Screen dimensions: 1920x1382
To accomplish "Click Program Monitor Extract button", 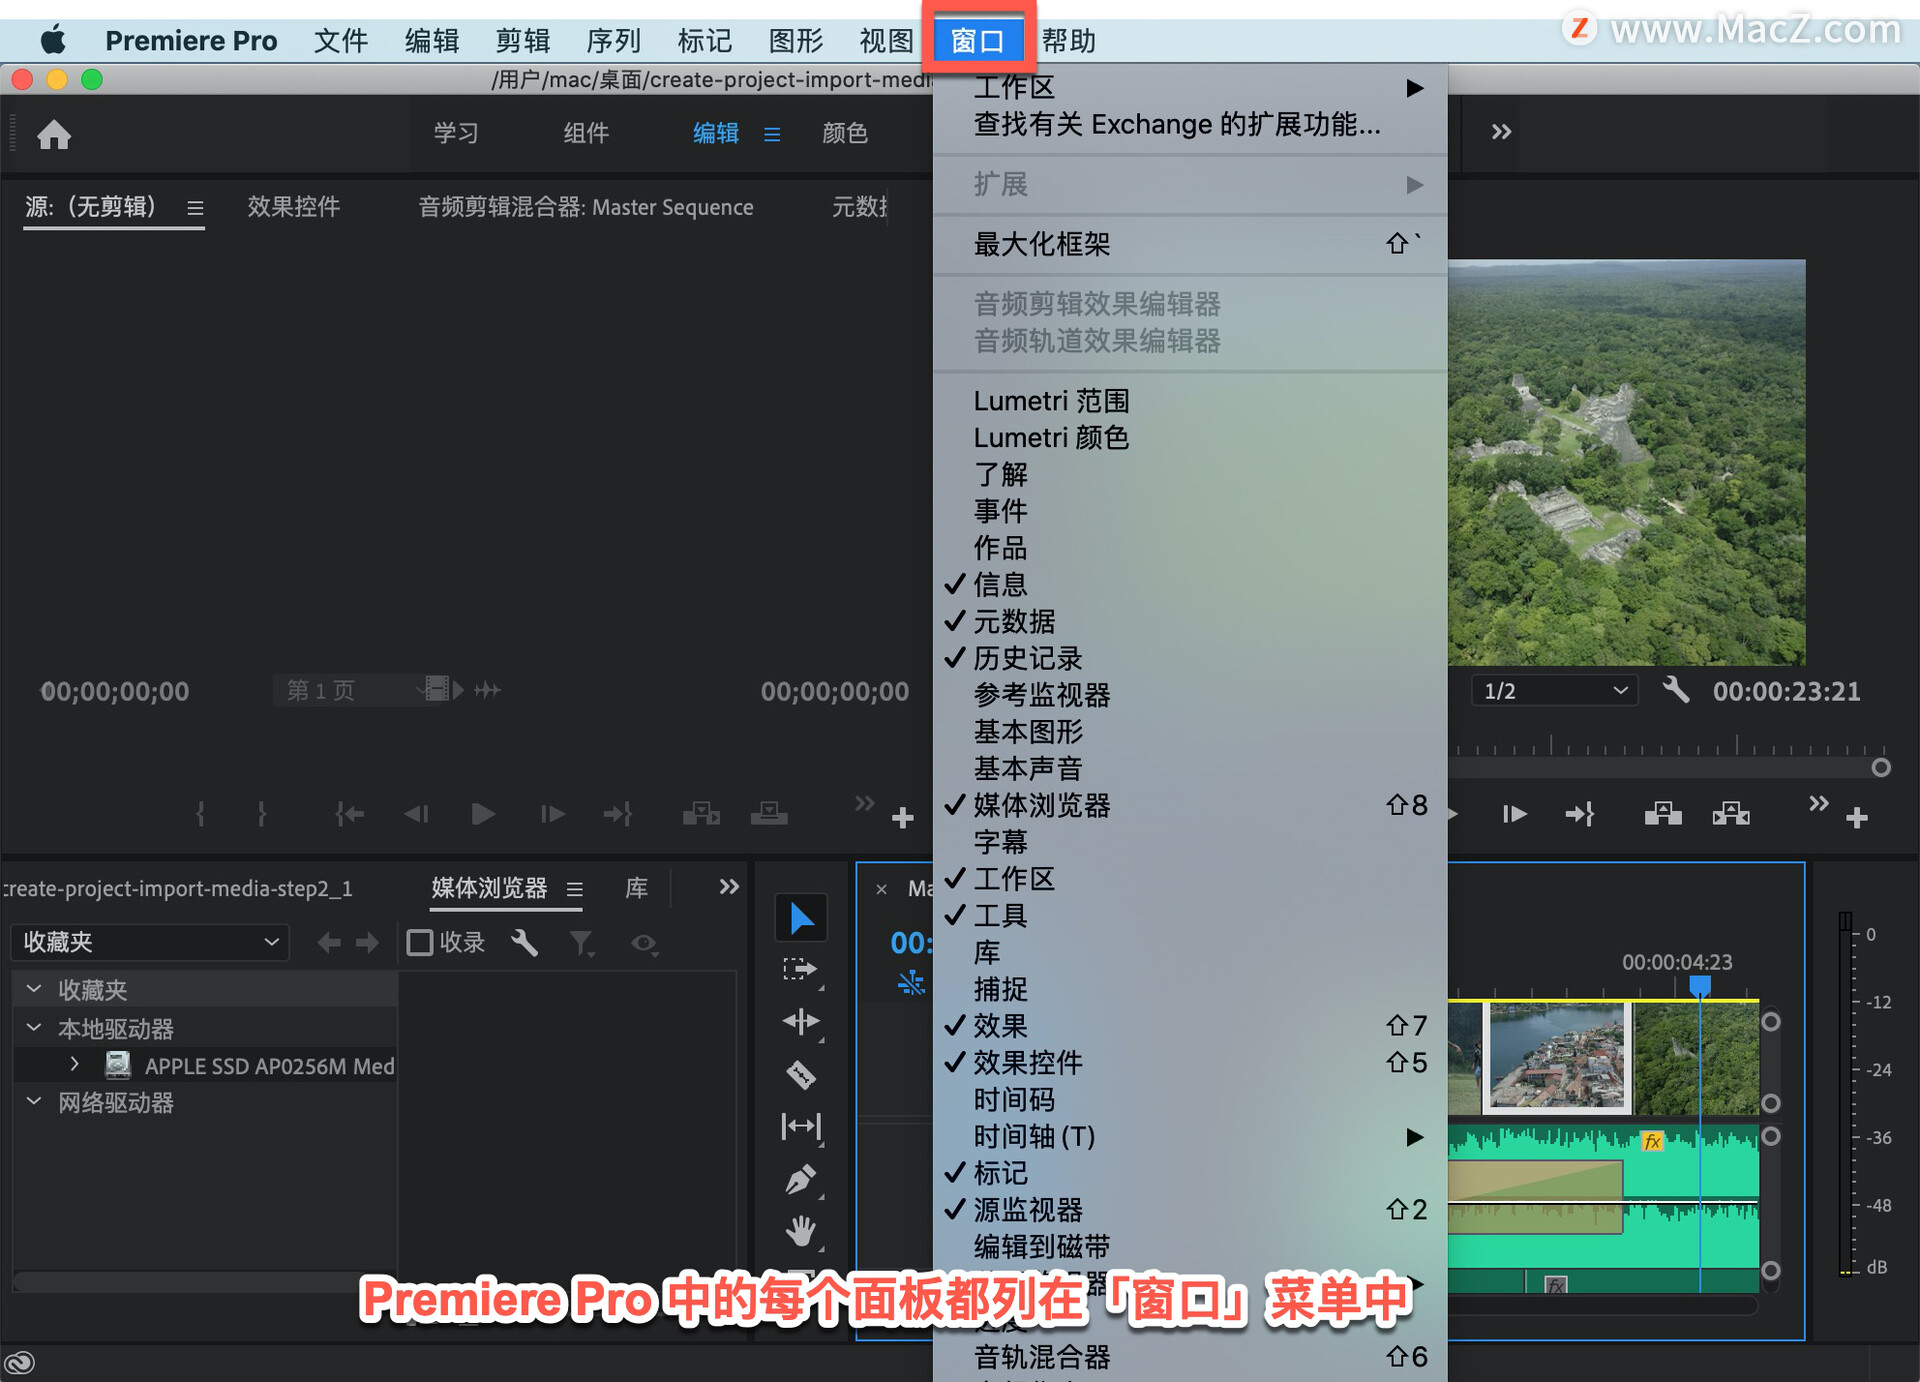I will [x=1731, y=814].
